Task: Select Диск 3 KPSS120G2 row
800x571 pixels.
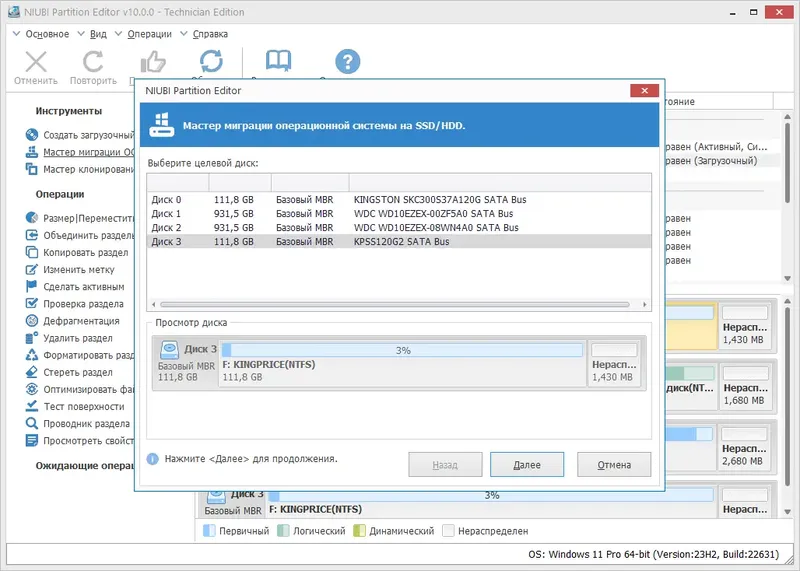Action: click(x=399, y=241)
